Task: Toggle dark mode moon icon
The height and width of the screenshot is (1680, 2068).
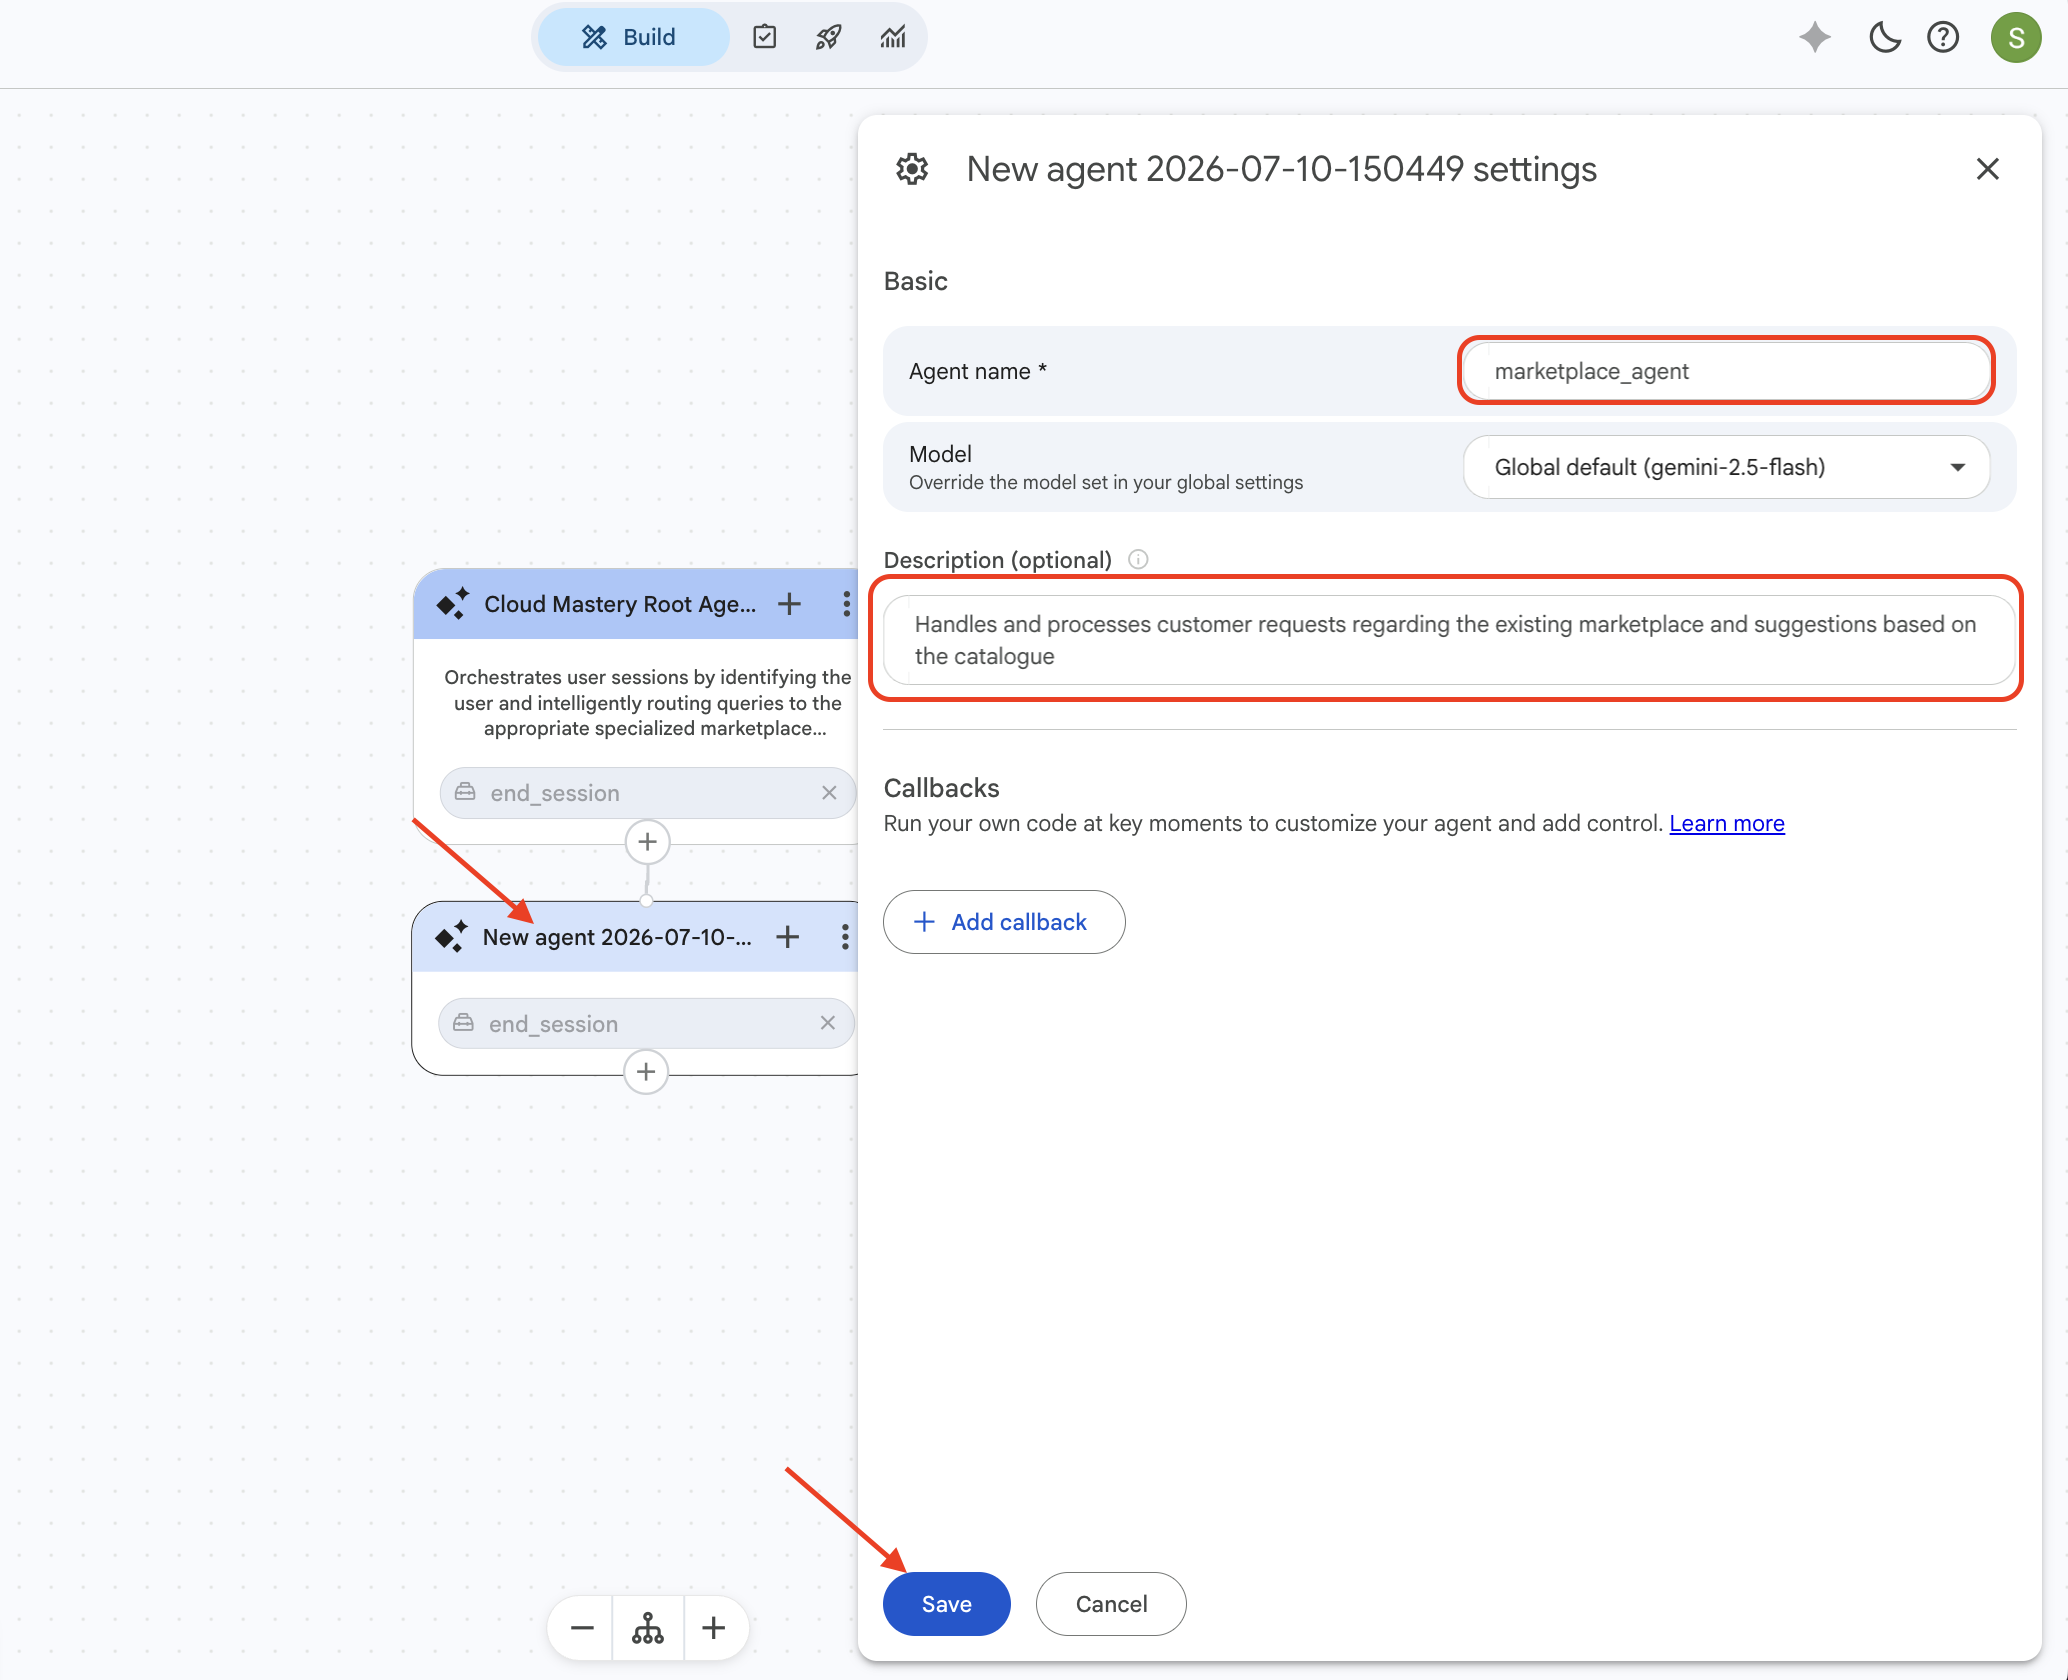Action: (1884, 38)
